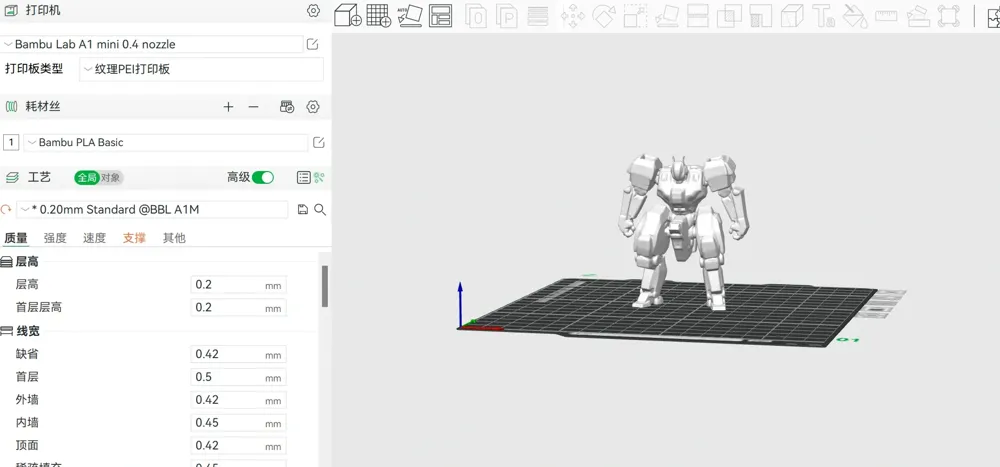Click the Arrange all objects icon
Image resolution: width=1000 pixels, height=467 pixels.
click(x=441, y=15)
